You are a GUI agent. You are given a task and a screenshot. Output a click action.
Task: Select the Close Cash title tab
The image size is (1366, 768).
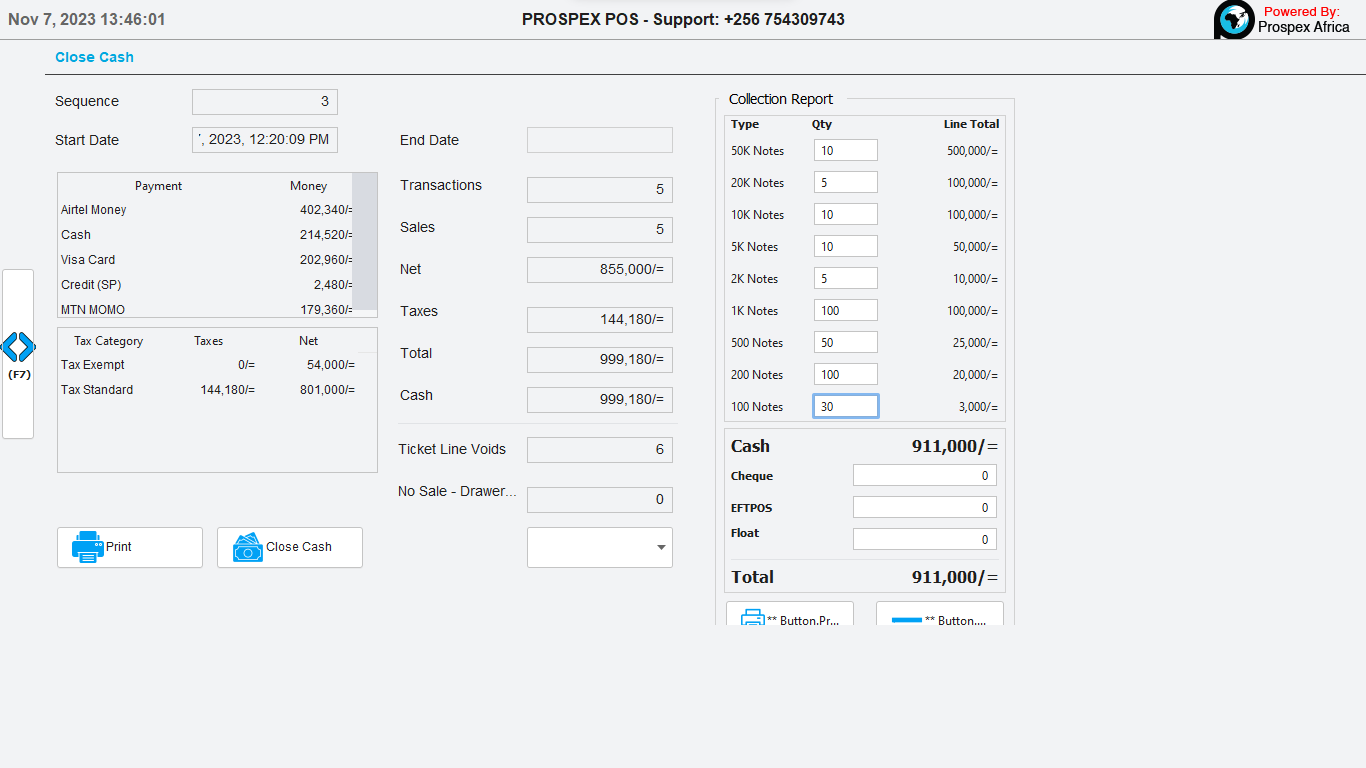(94, 57)
